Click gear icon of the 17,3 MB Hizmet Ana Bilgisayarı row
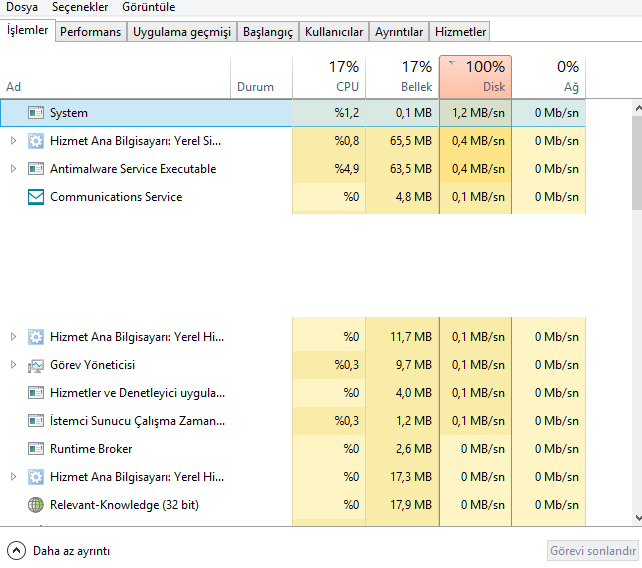Viewport: 642px width, 568px height. 36,477
